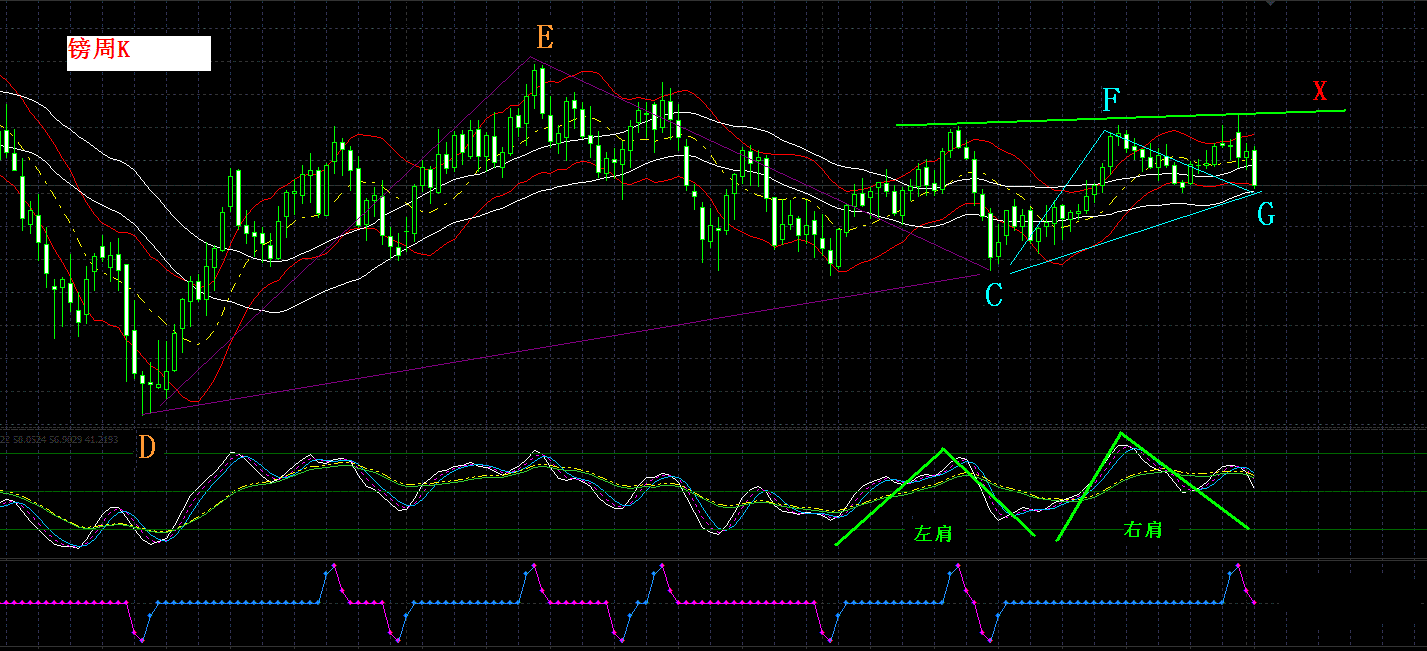Click the cyan 'F' label
Image resolution: width=1427 pixels, height=651 pixels.
1111,99
